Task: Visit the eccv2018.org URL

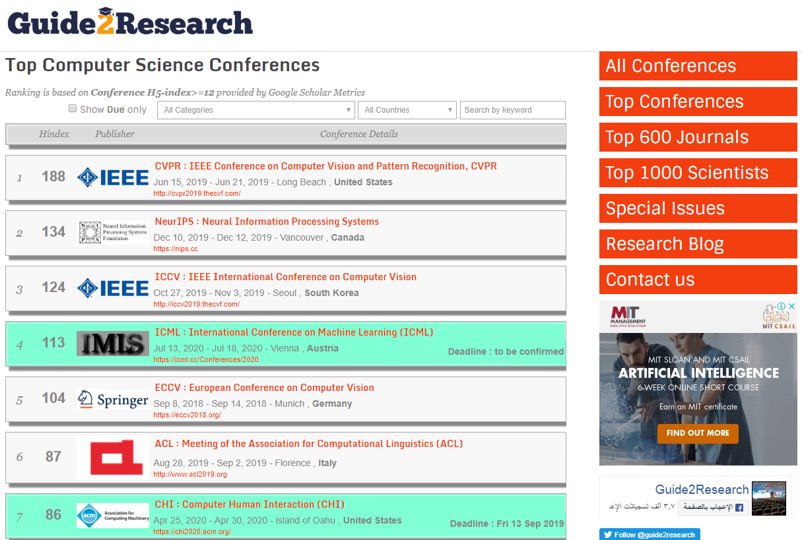Action: pyautogui.click(x=187, y=415)
